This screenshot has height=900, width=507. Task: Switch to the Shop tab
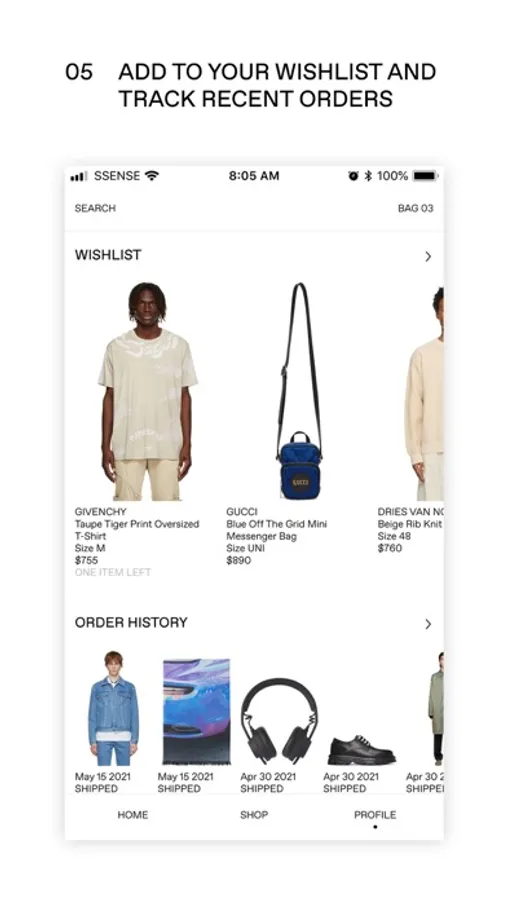[x=254, y=814]
